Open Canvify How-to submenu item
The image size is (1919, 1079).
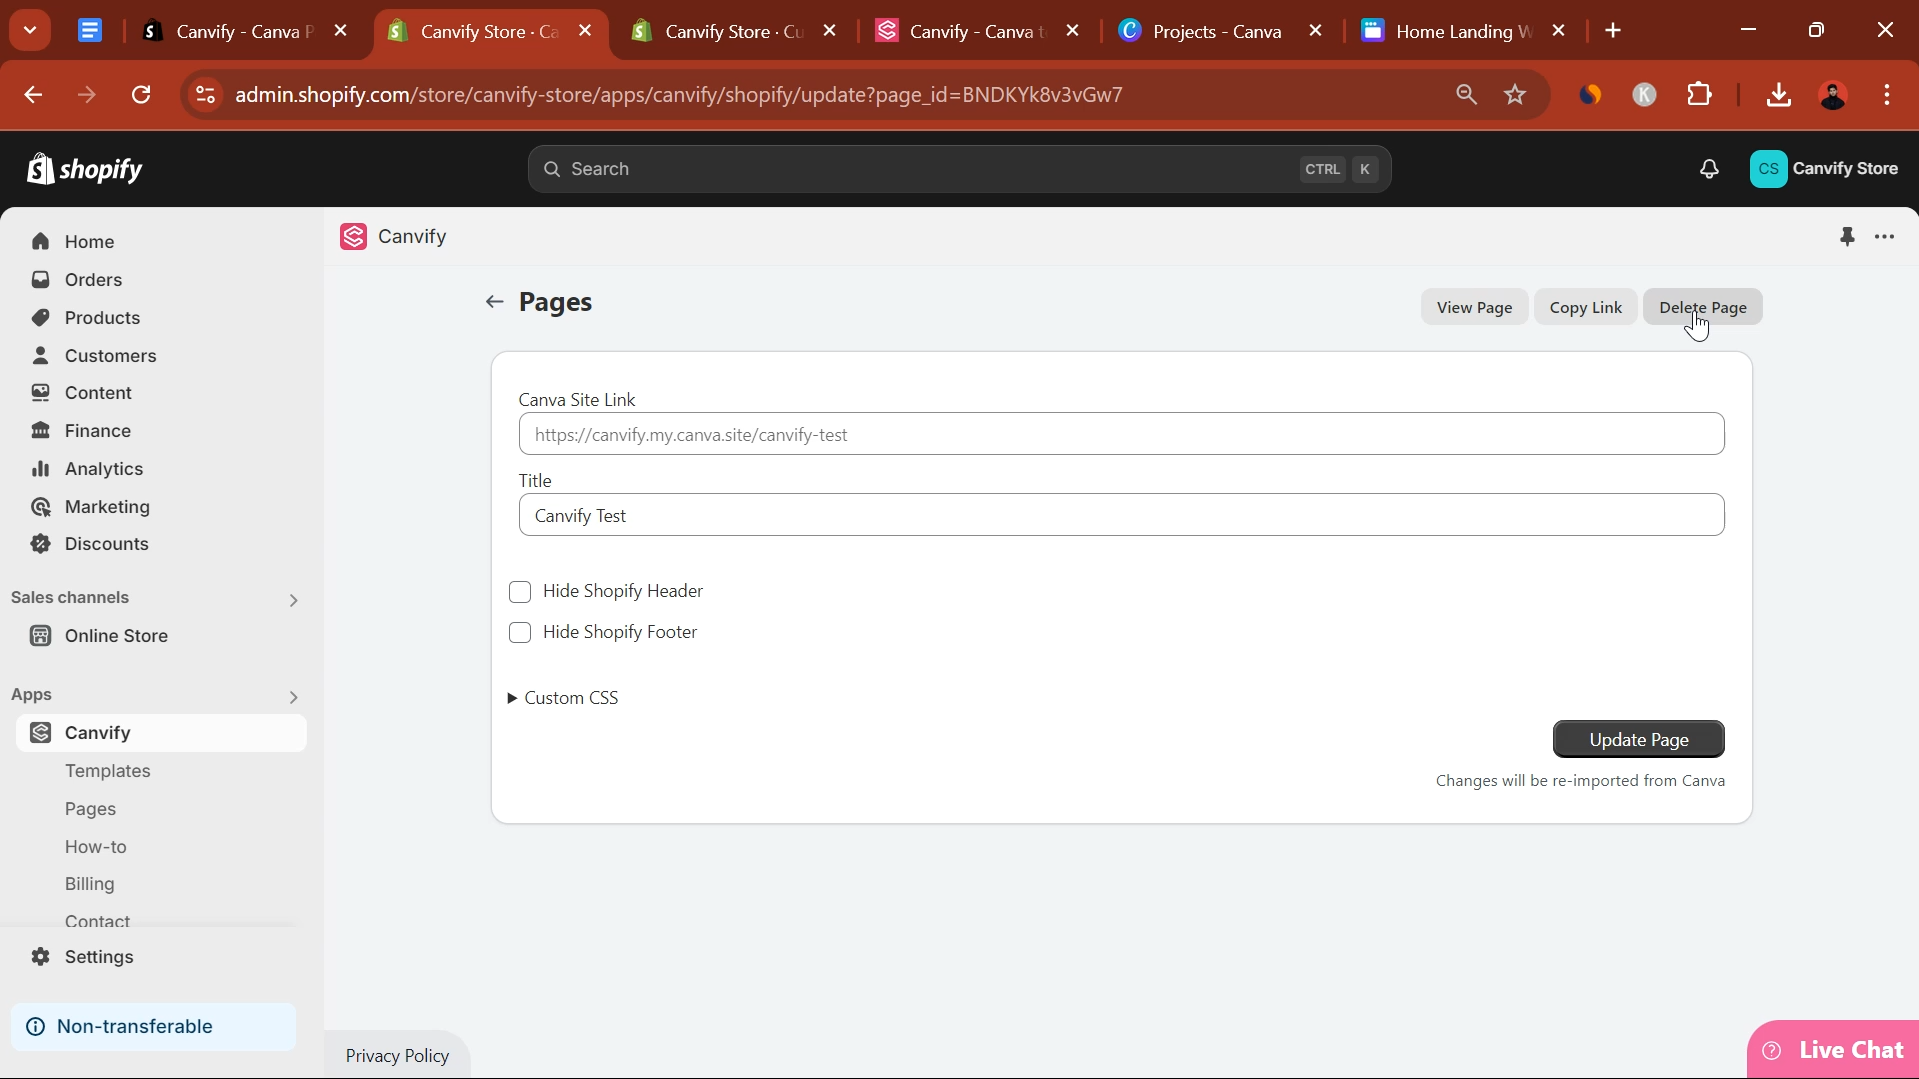(x=96, y=847)
